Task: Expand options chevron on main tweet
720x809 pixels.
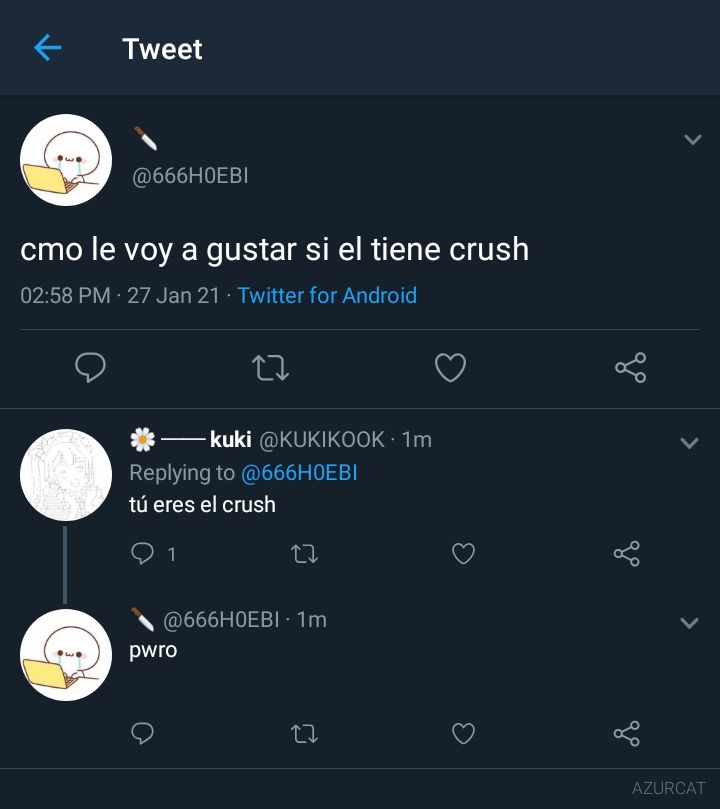Action: coord(692,139)
